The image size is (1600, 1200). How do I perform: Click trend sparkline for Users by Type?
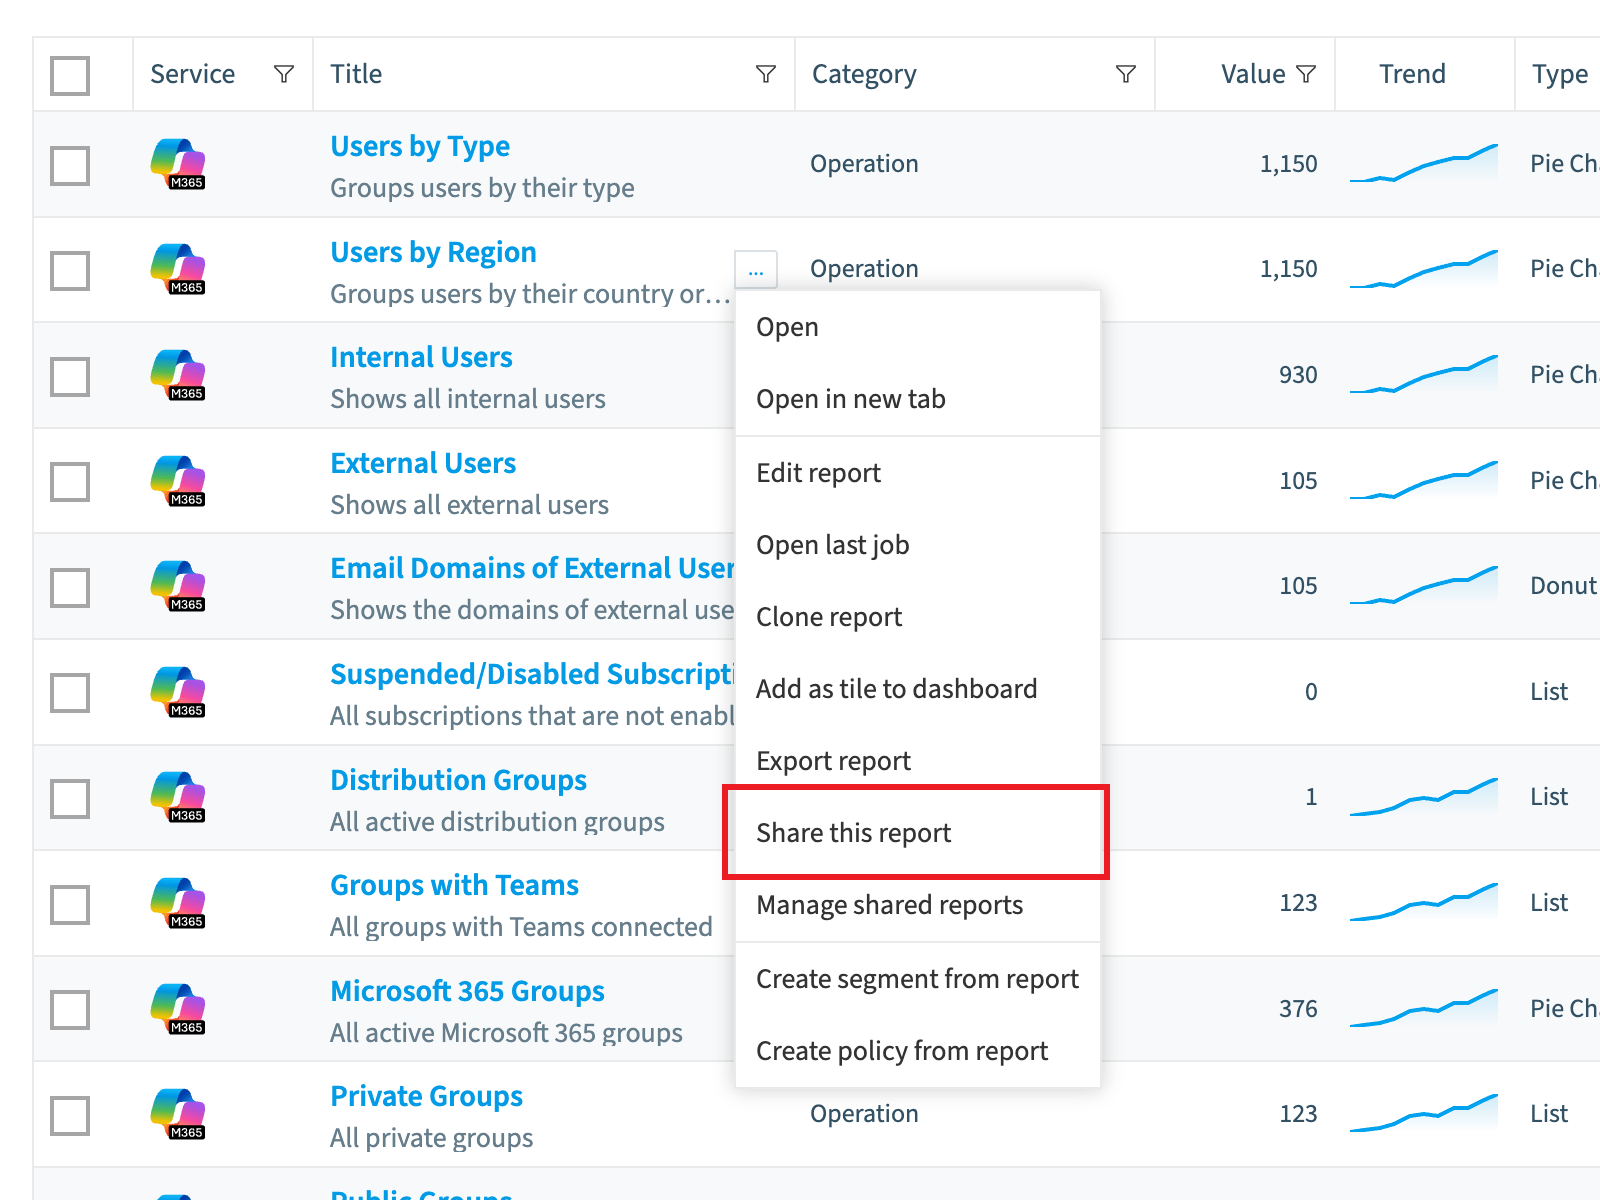pos(1424,163)
